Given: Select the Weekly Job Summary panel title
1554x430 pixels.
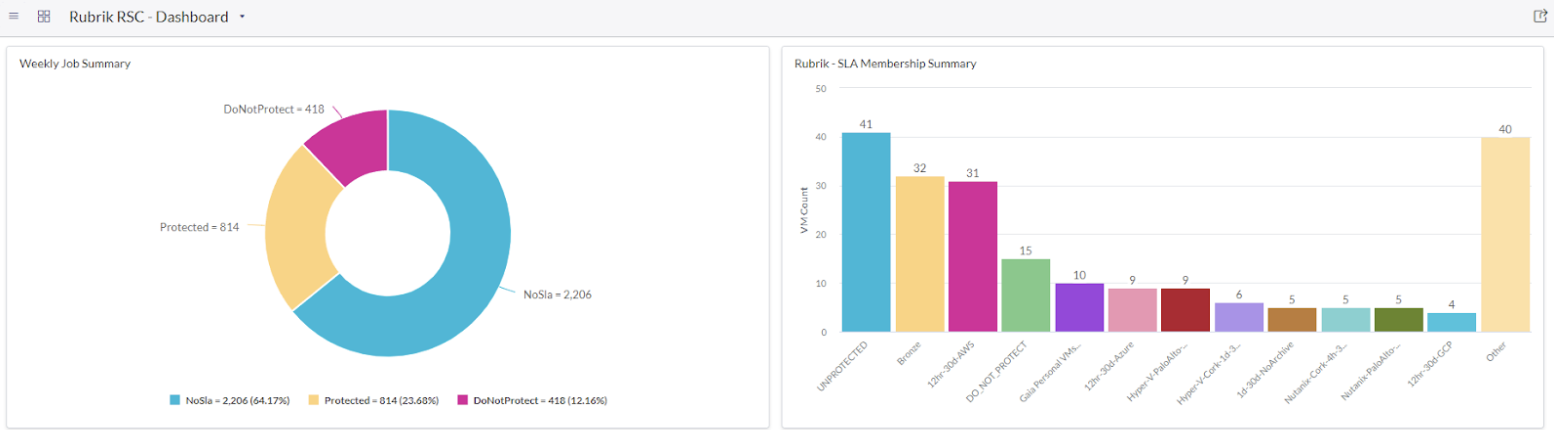Looking at the screenshot, I should tap(75, 64).
